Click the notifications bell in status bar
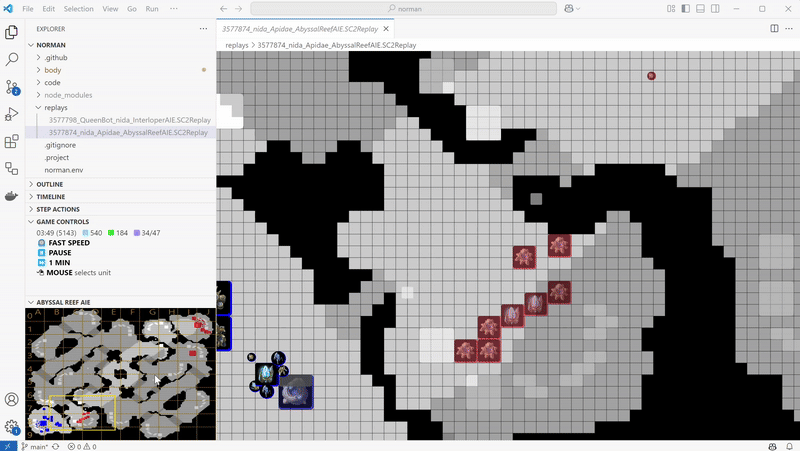Image resolution: width=800 pixels, height=451 pixels. (x=789, y=446)
